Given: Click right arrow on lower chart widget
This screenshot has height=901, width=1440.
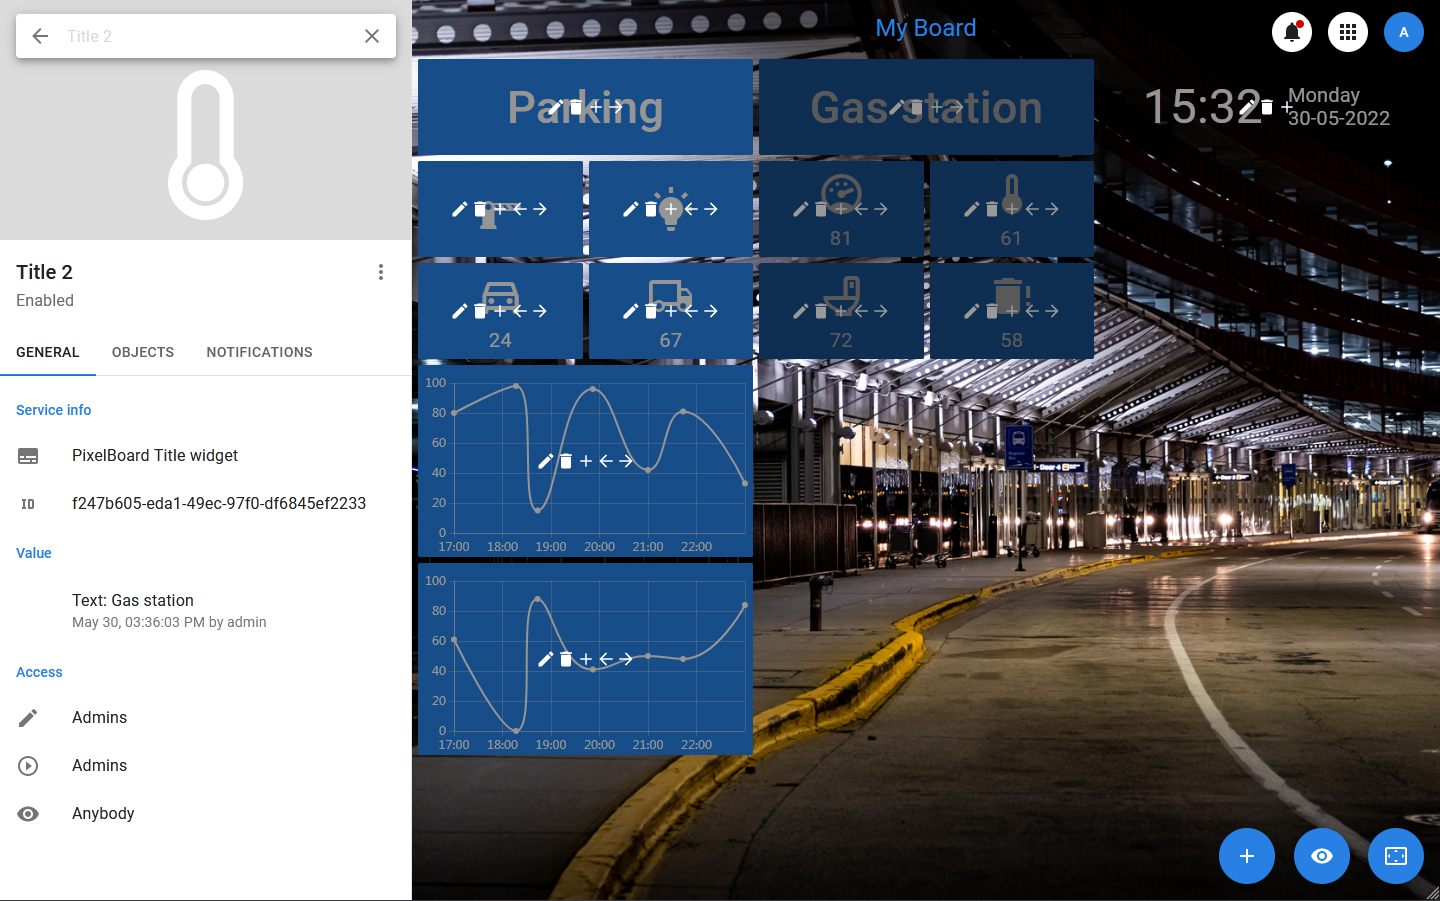Looking at the screenshot, I should 626,659.
